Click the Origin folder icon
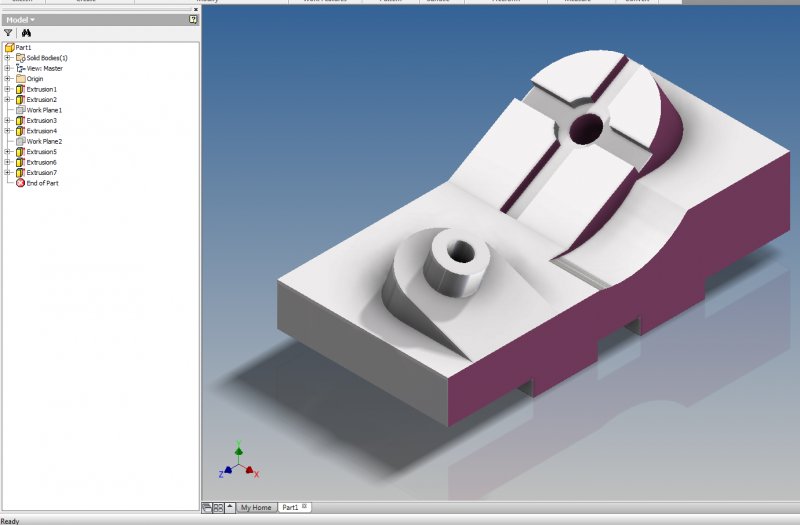 (20, 79)
